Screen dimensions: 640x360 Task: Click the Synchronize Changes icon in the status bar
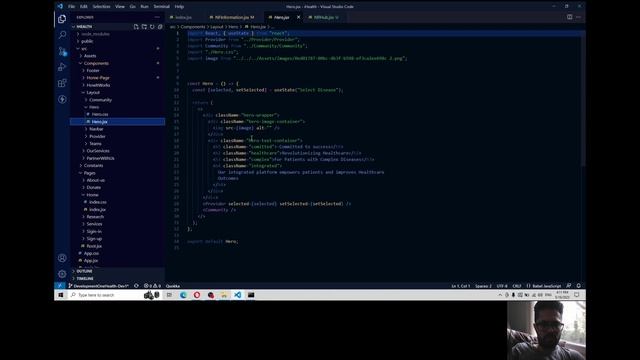[x=136, y=286]
